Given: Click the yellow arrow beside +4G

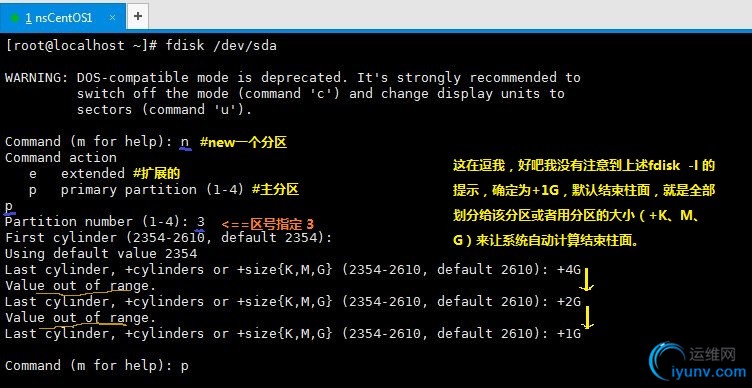Looking at the screenshot, I should tap(586, 280).
